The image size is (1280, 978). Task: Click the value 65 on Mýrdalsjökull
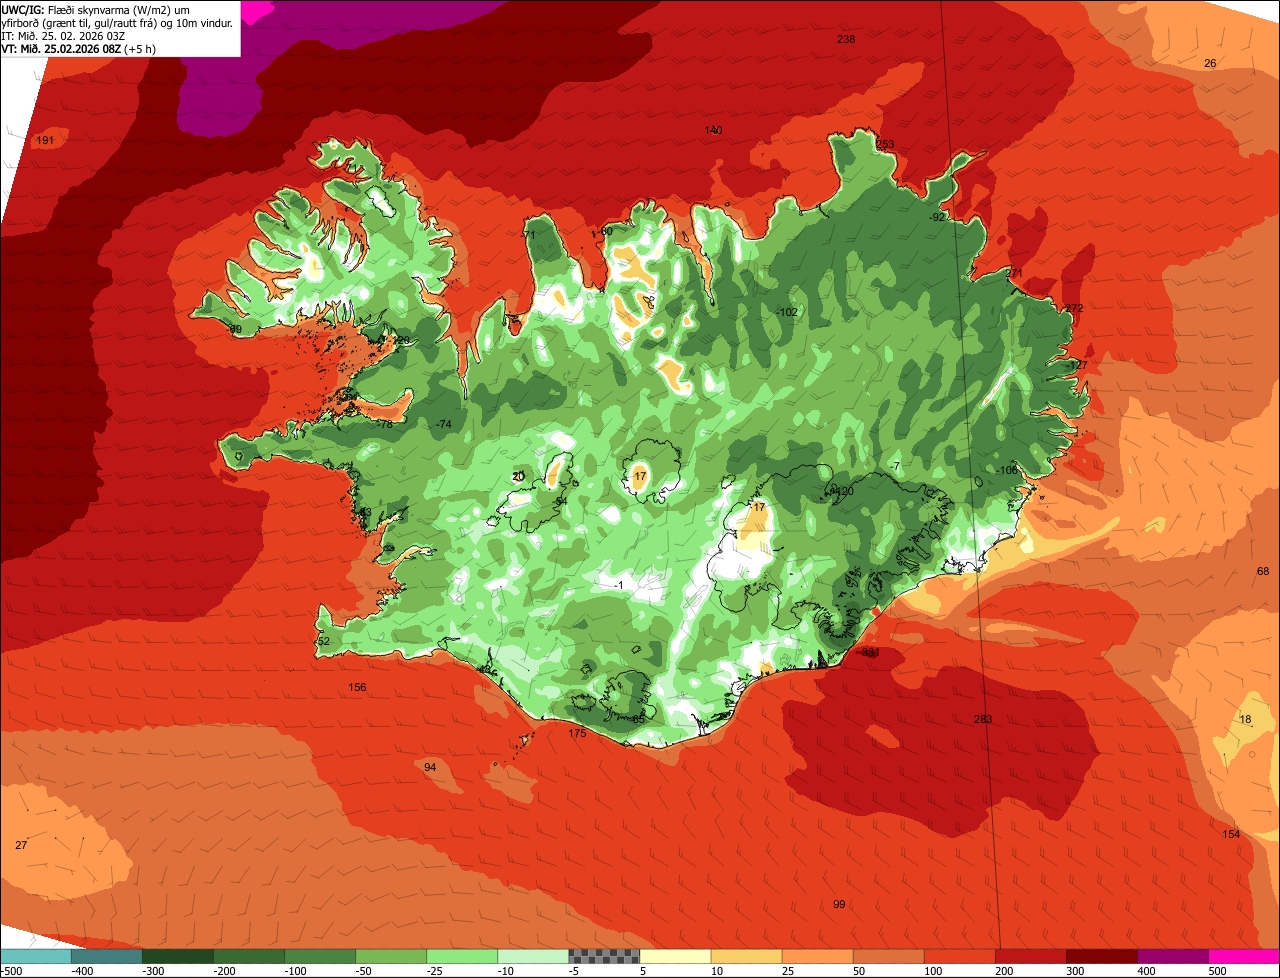coord(639,718)
